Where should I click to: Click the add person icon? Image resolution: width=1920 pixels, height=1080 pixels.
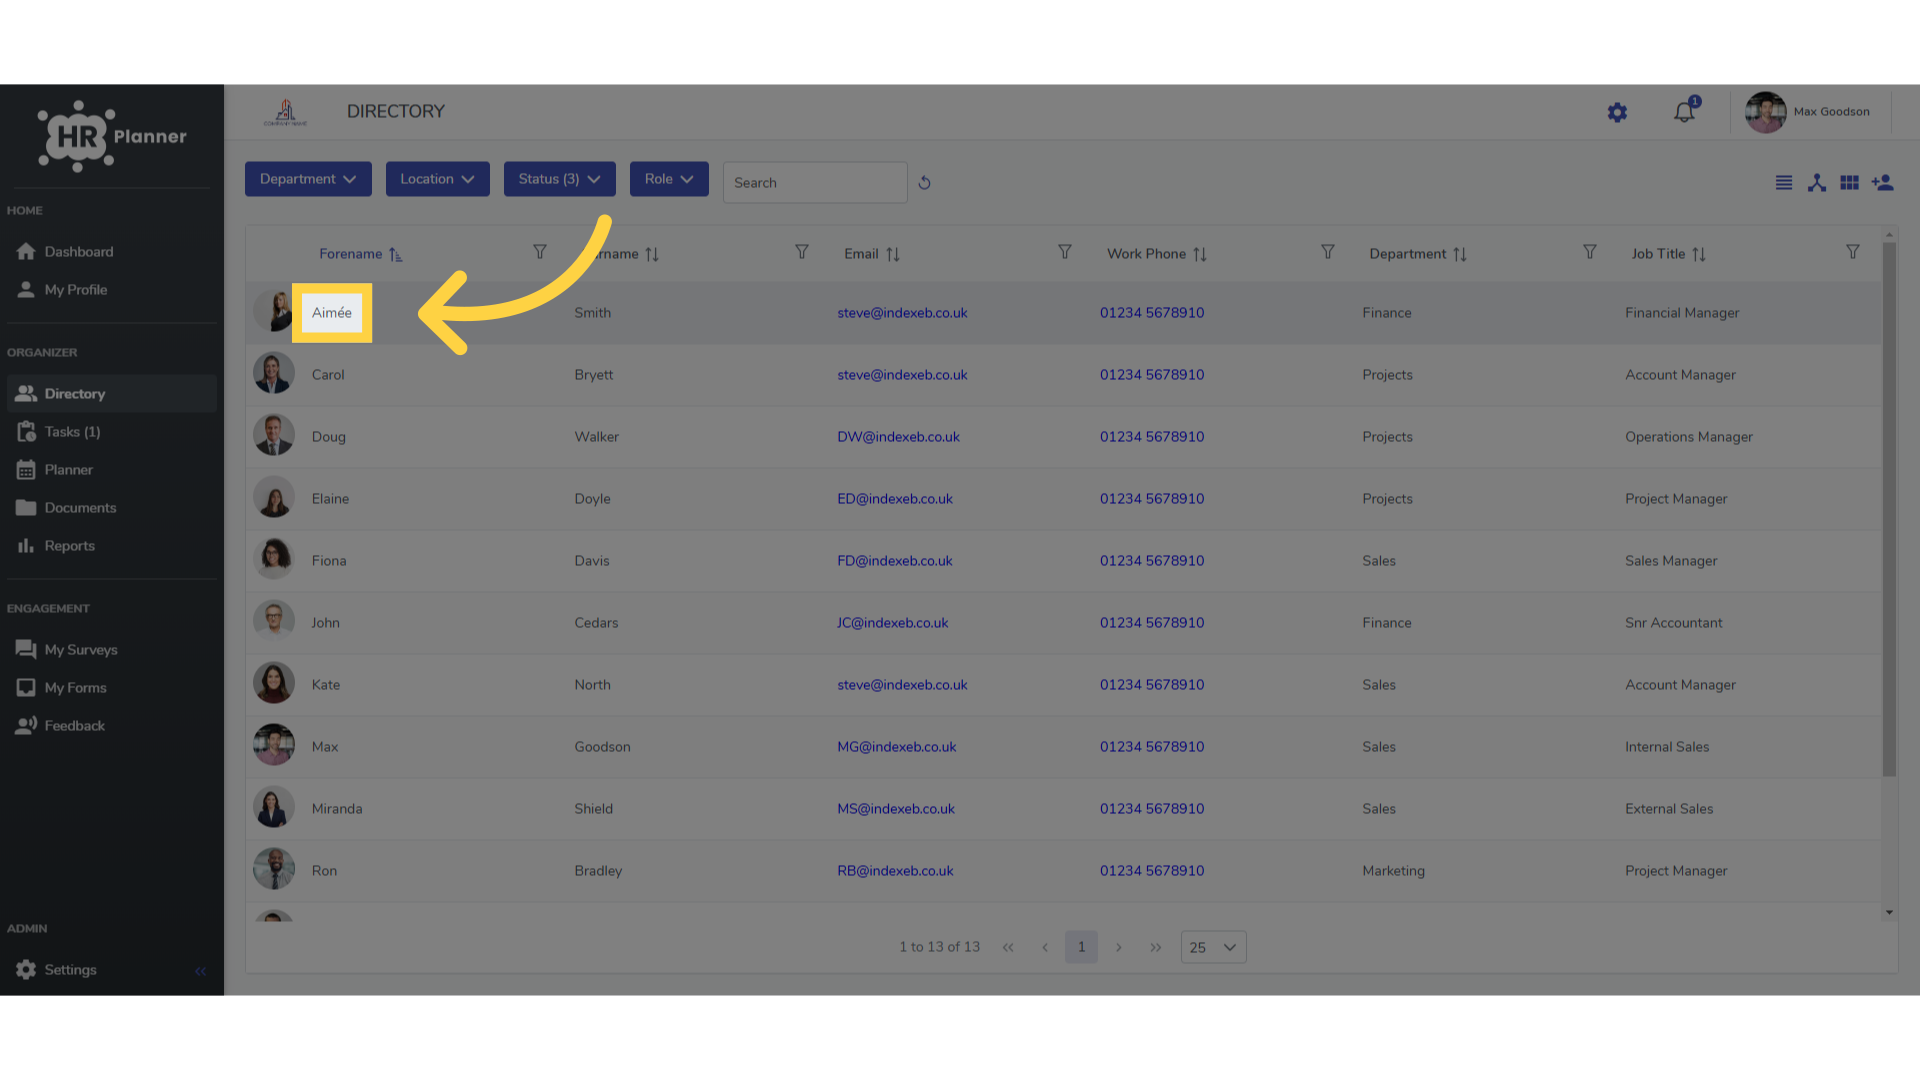point(1883,183)
